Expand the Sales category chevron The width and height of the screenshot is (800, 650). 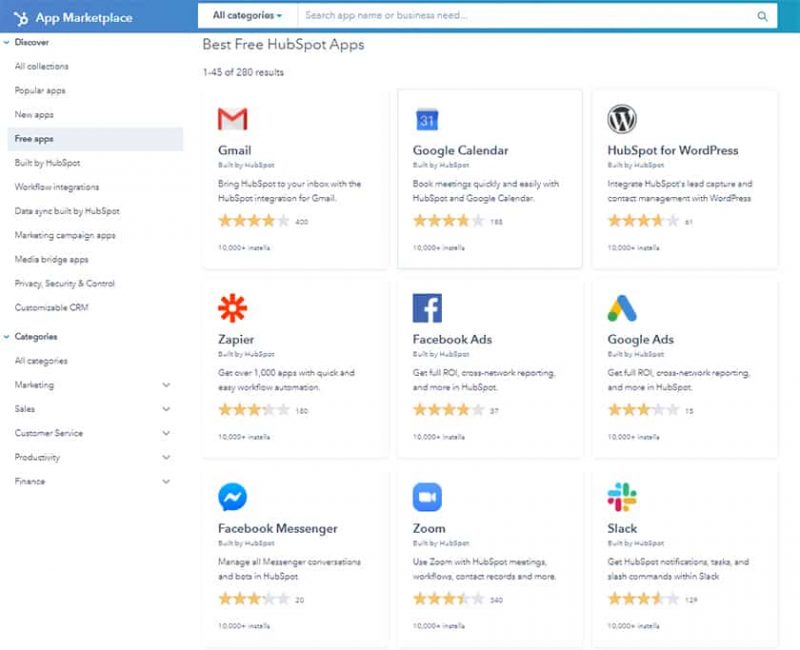[166, 409]
